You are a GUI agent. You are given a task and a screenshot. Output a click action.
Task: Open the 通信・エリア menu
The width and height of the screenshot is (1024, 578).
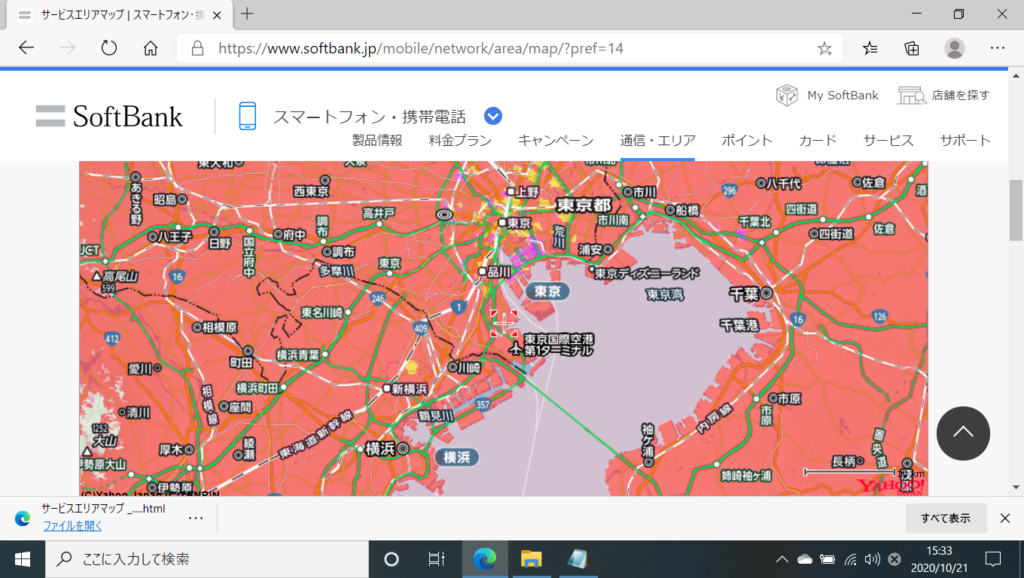658,140
